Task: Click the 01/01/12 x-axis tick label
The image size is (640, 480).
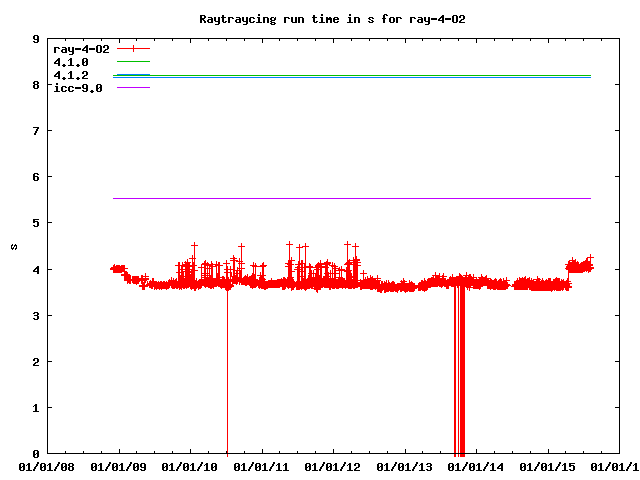Action: (334, 467)
